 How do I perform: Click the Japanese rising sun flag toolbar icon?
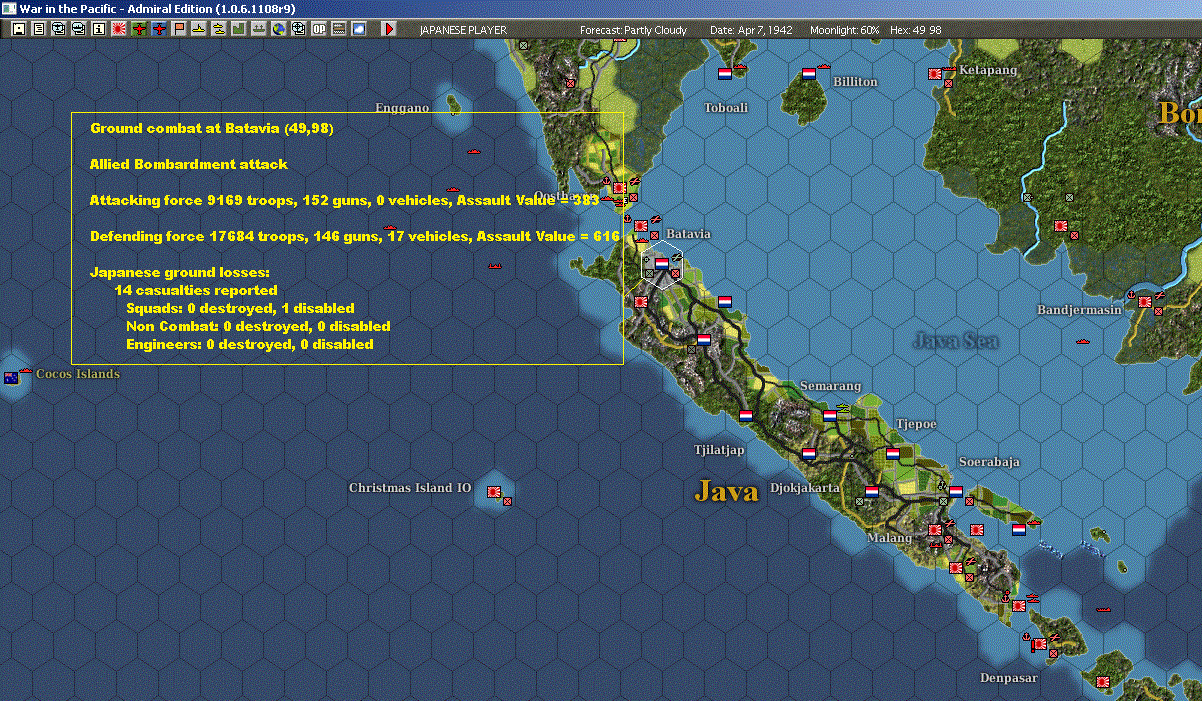click(x=118, y=29)
